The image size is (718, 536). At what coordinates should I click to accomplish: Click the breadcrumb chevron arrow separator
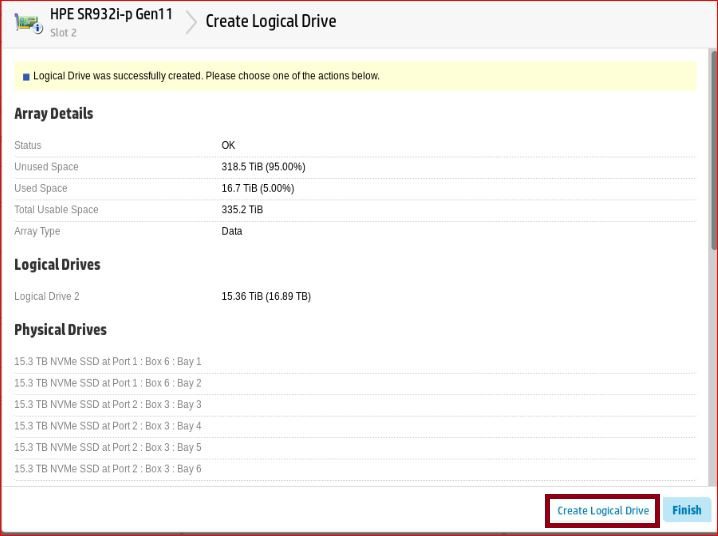(190, 22)
